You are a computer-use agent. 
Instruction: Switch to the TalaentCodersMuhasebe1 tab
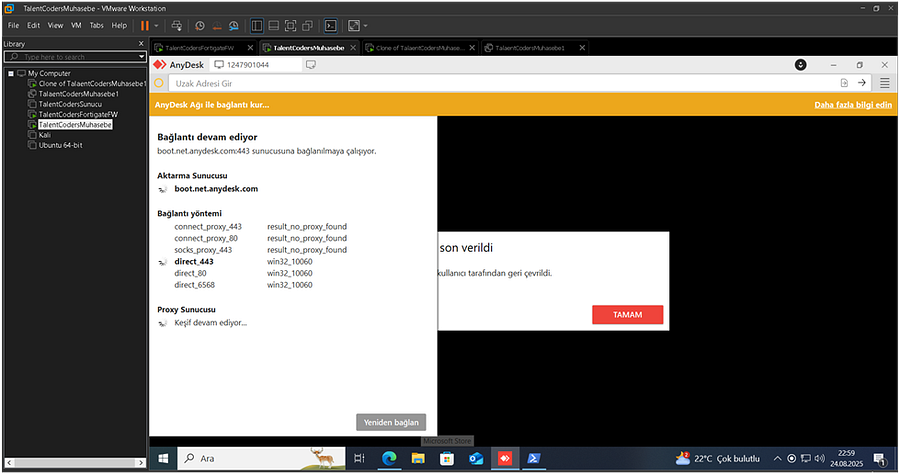[530, 48]
